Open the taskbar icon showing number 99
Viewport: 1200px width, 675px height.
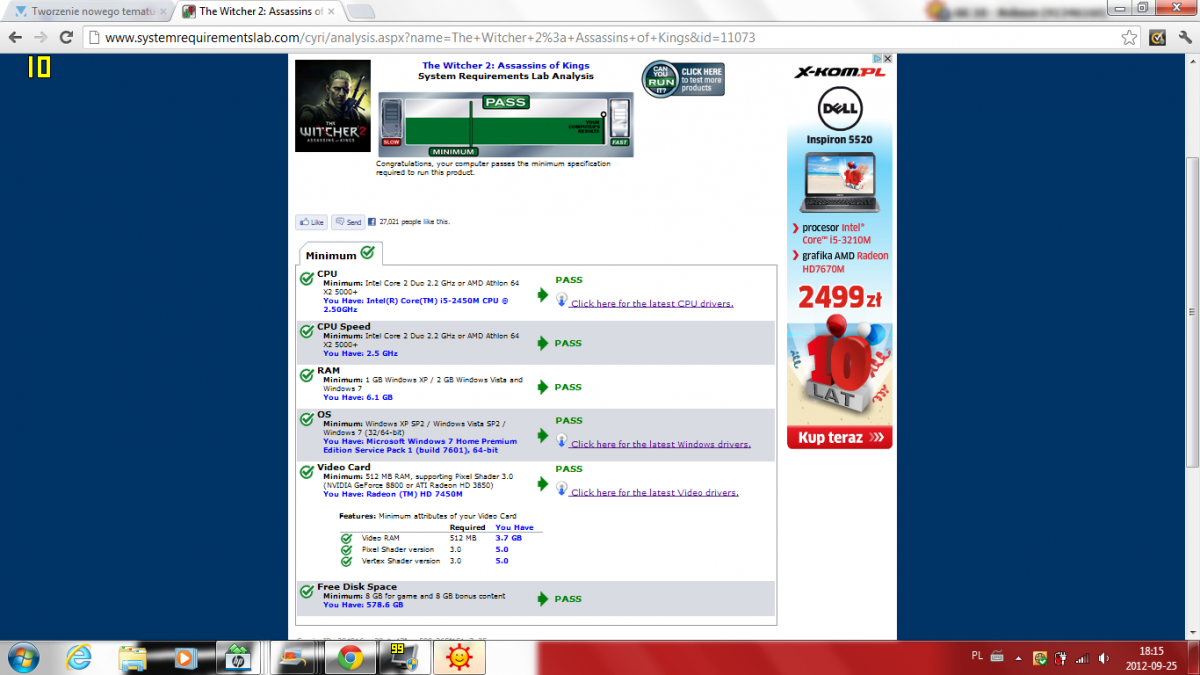[x=404, y=657]
